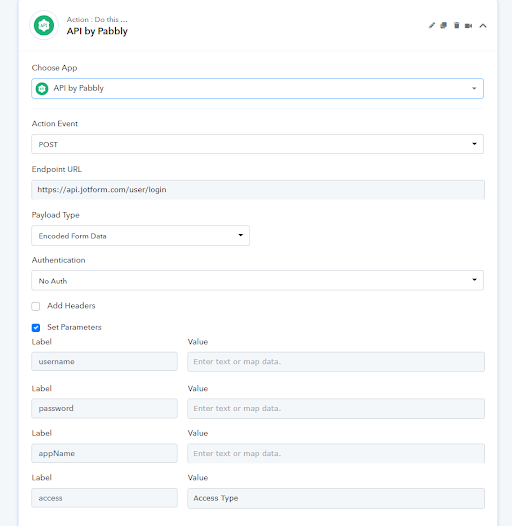512x526 pixels.
Task: Click the value field next to appName
Action: pyautogui.click(x=336, y=453)
